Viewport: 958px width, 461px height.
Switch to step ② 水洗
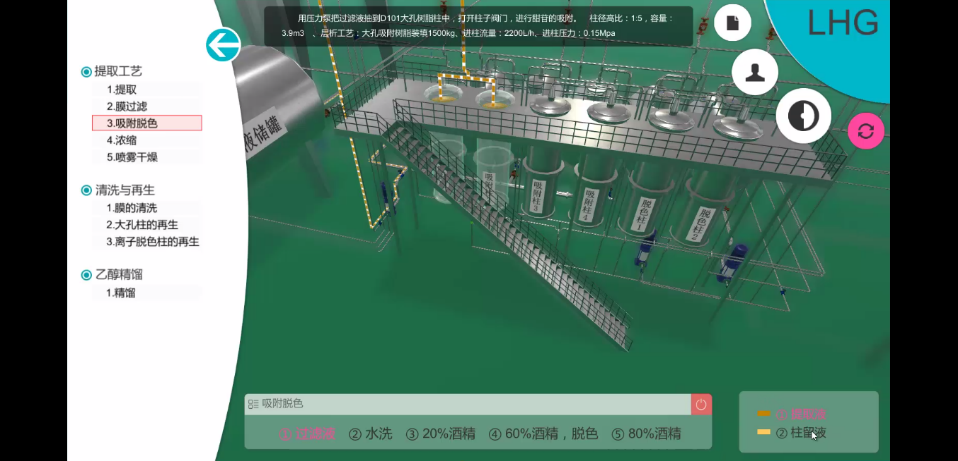(370, 434)
